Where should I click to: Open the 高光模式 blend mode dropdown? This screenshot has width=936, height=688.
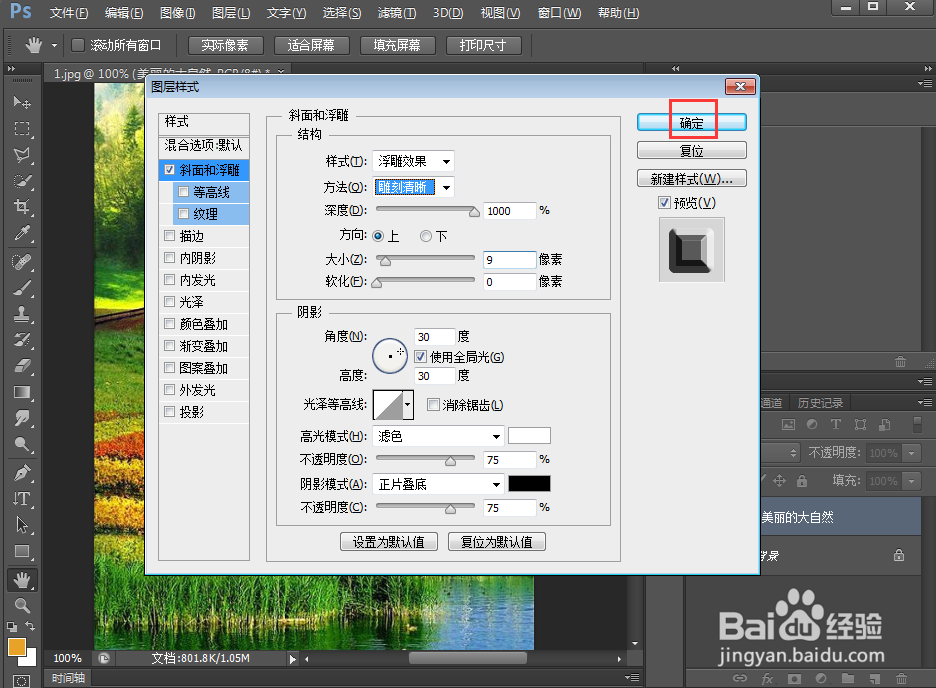tap(437, 435)
